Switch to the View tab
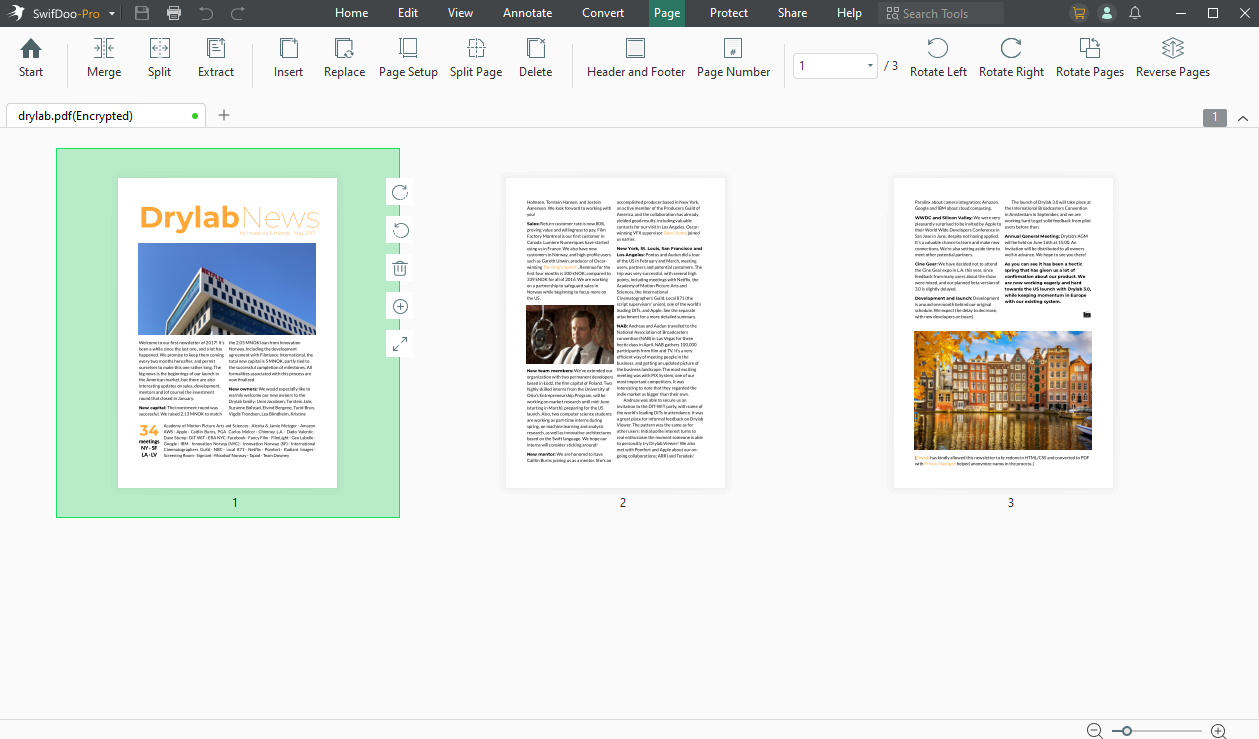Viewport: 1259px width, 739px height. coord(461,13)
